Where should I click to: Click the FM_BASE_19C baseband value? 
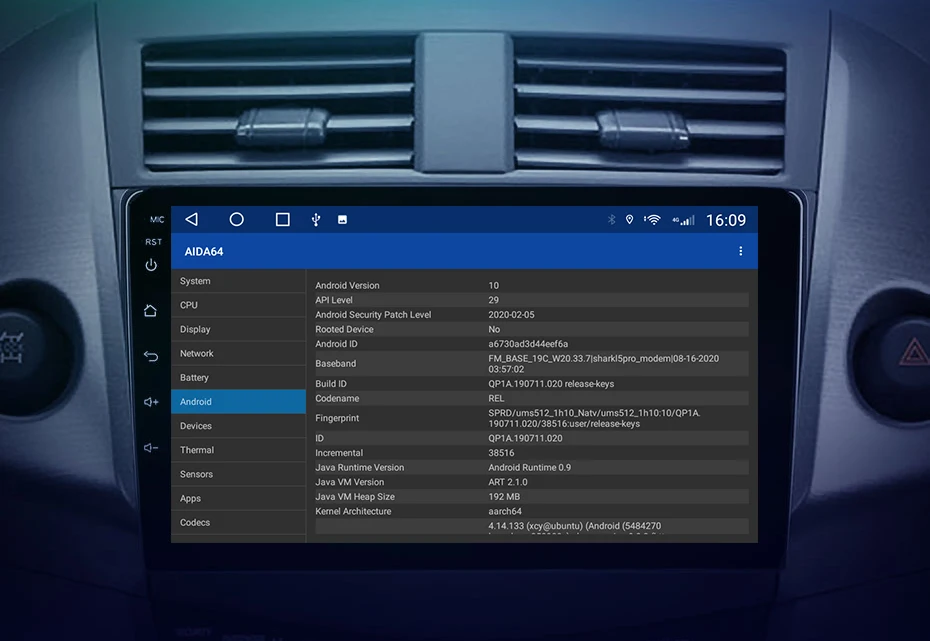603,363
